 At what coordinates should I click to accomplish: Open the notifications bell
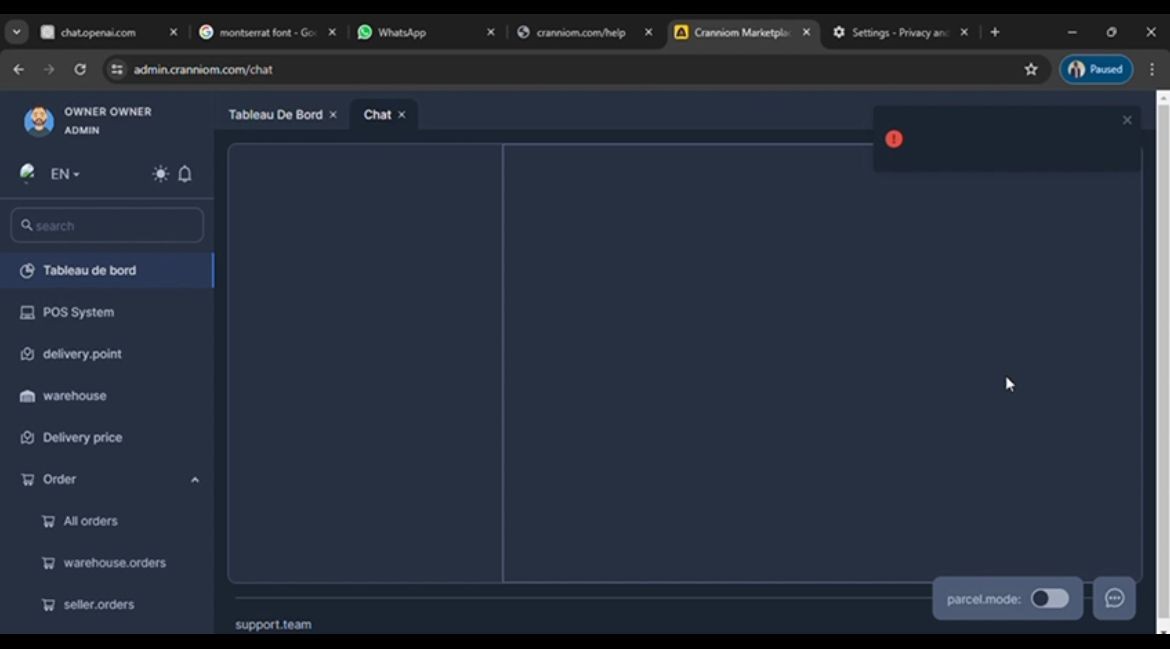click(x=185, y=174)
